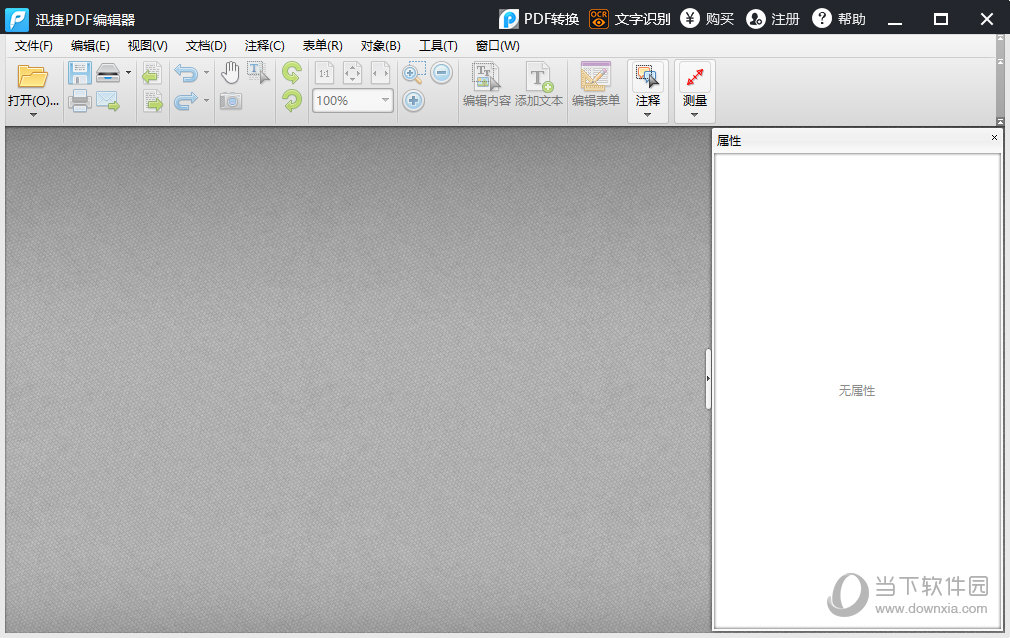
Task: Open the 编辑(E) menu
Action: 90,46
